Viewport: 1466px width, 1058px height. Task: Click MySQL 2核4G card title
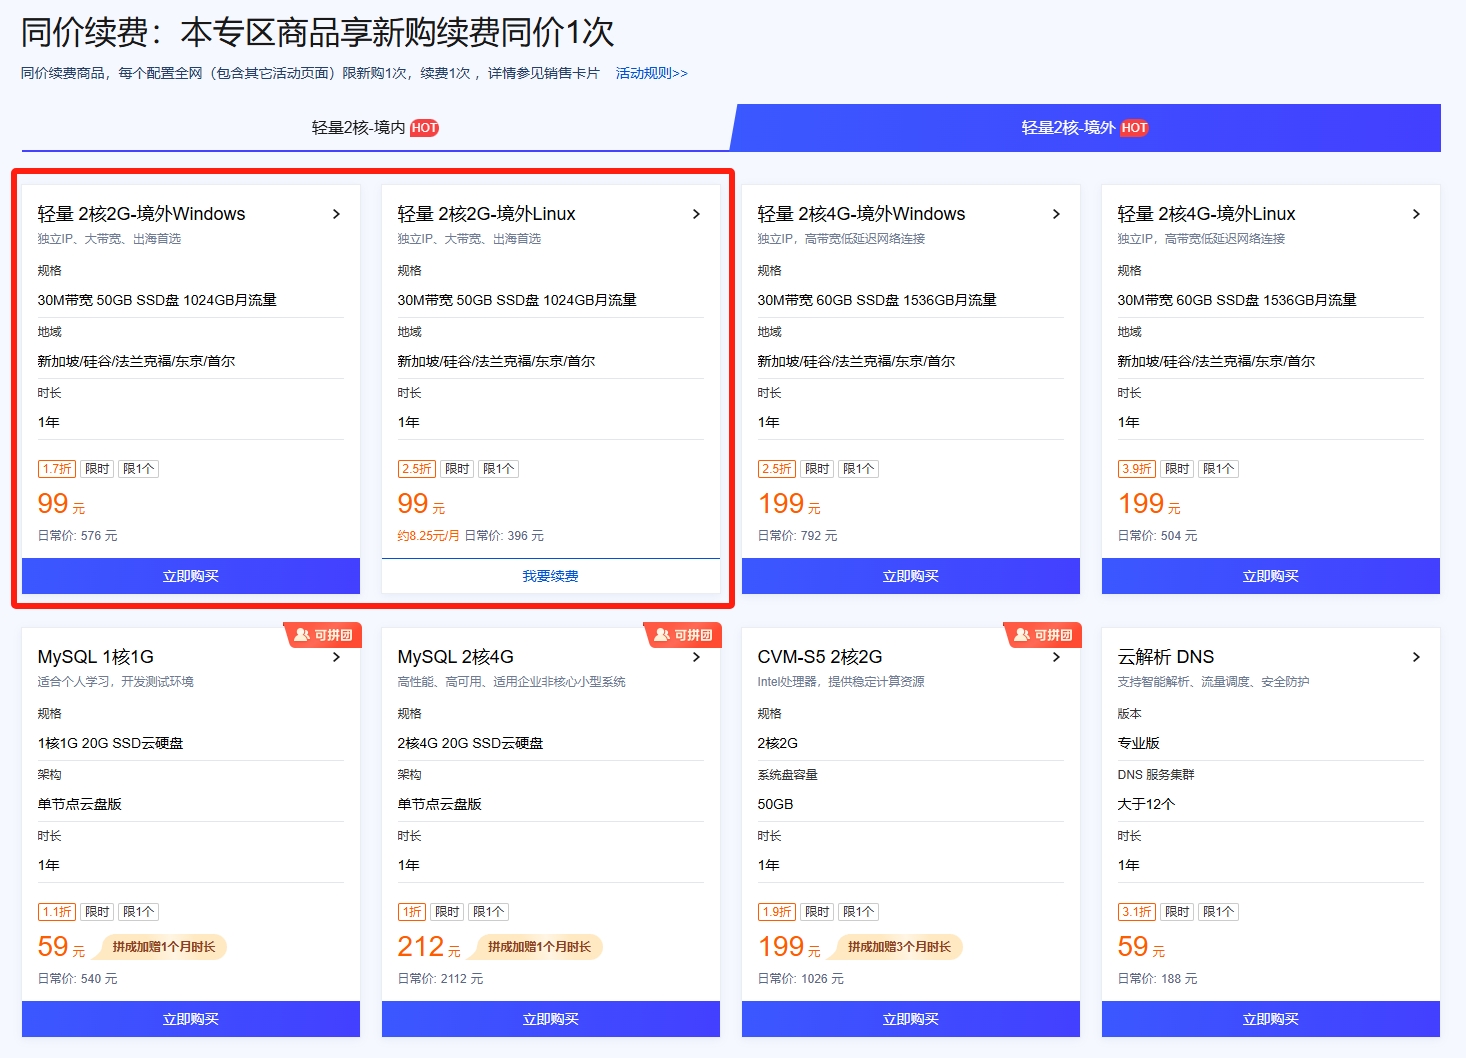click(455, 657)
